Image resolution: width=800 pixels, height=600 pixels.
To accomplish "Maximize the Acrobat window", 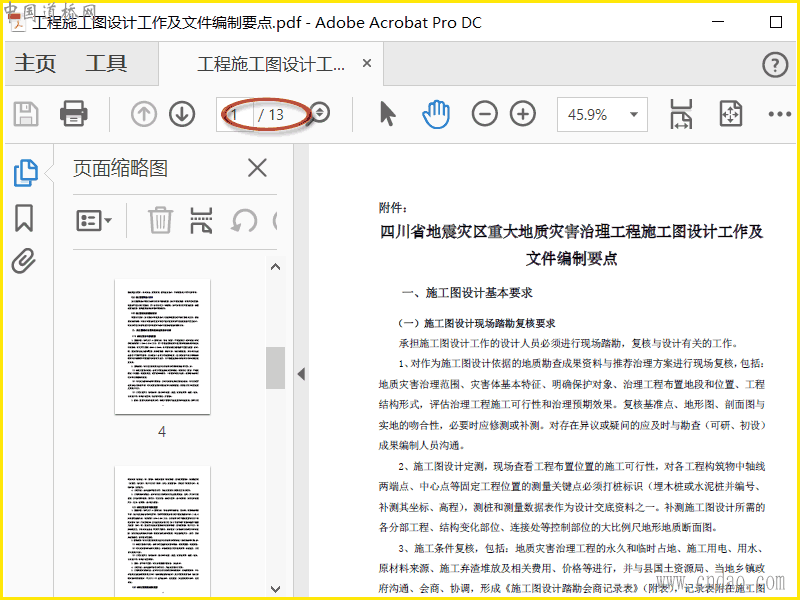I will 776,22.
